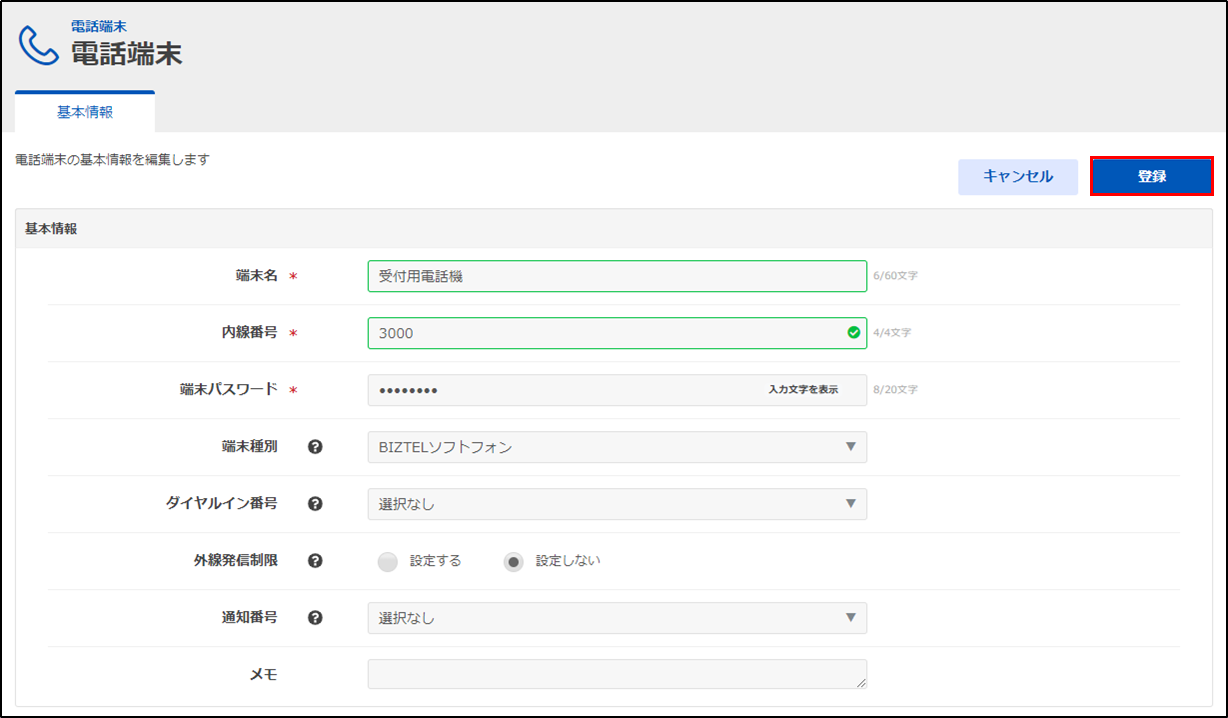Image resolution: width=1228 pixels, height=718 pixels.
Task: Select 設定しない radio button
Action: click(x=514, y=562)
